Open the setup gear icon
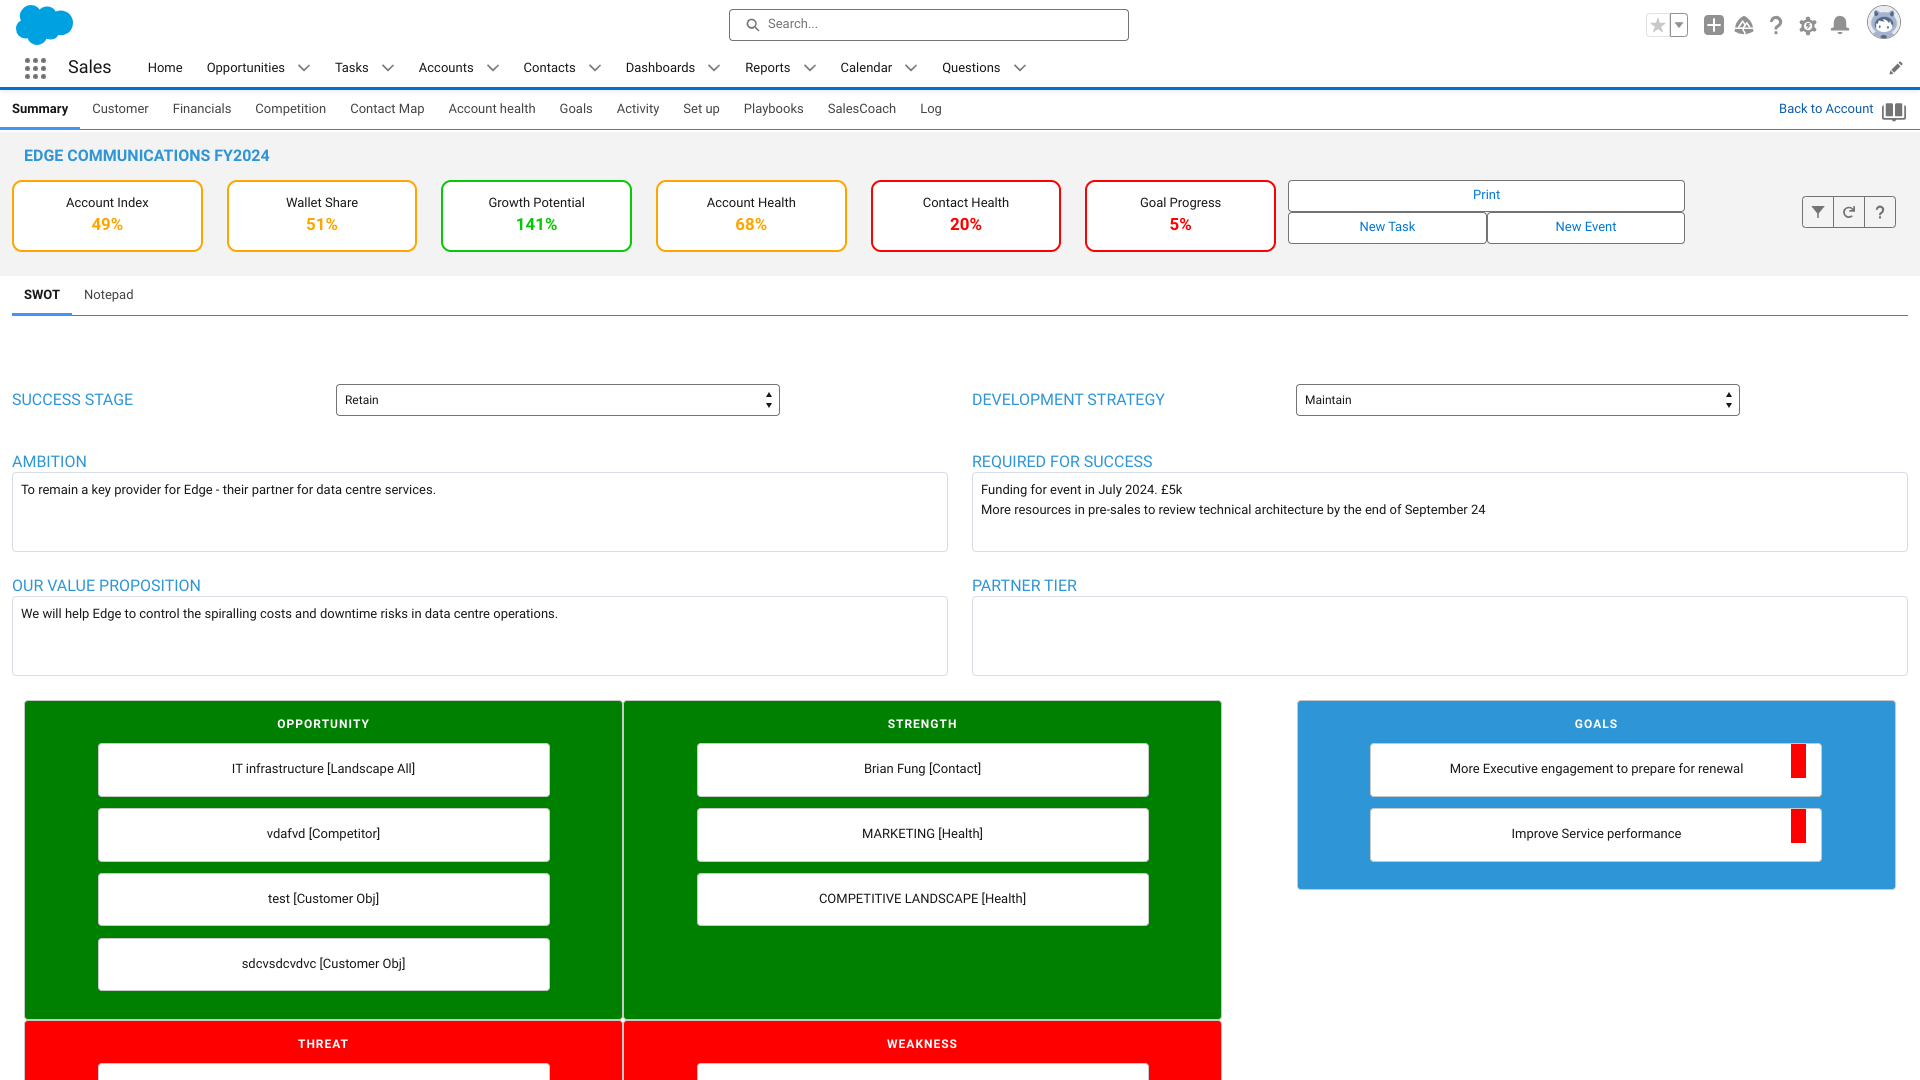 [x=1807, y=26]
